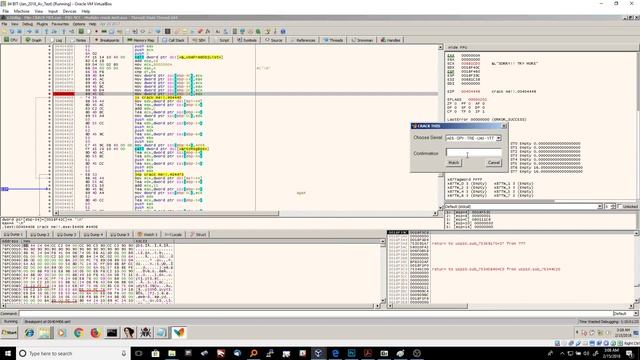Toggle the Unlocked checkbox in call stack panel
Screen dimensions: 640x360
click(620, 207)
